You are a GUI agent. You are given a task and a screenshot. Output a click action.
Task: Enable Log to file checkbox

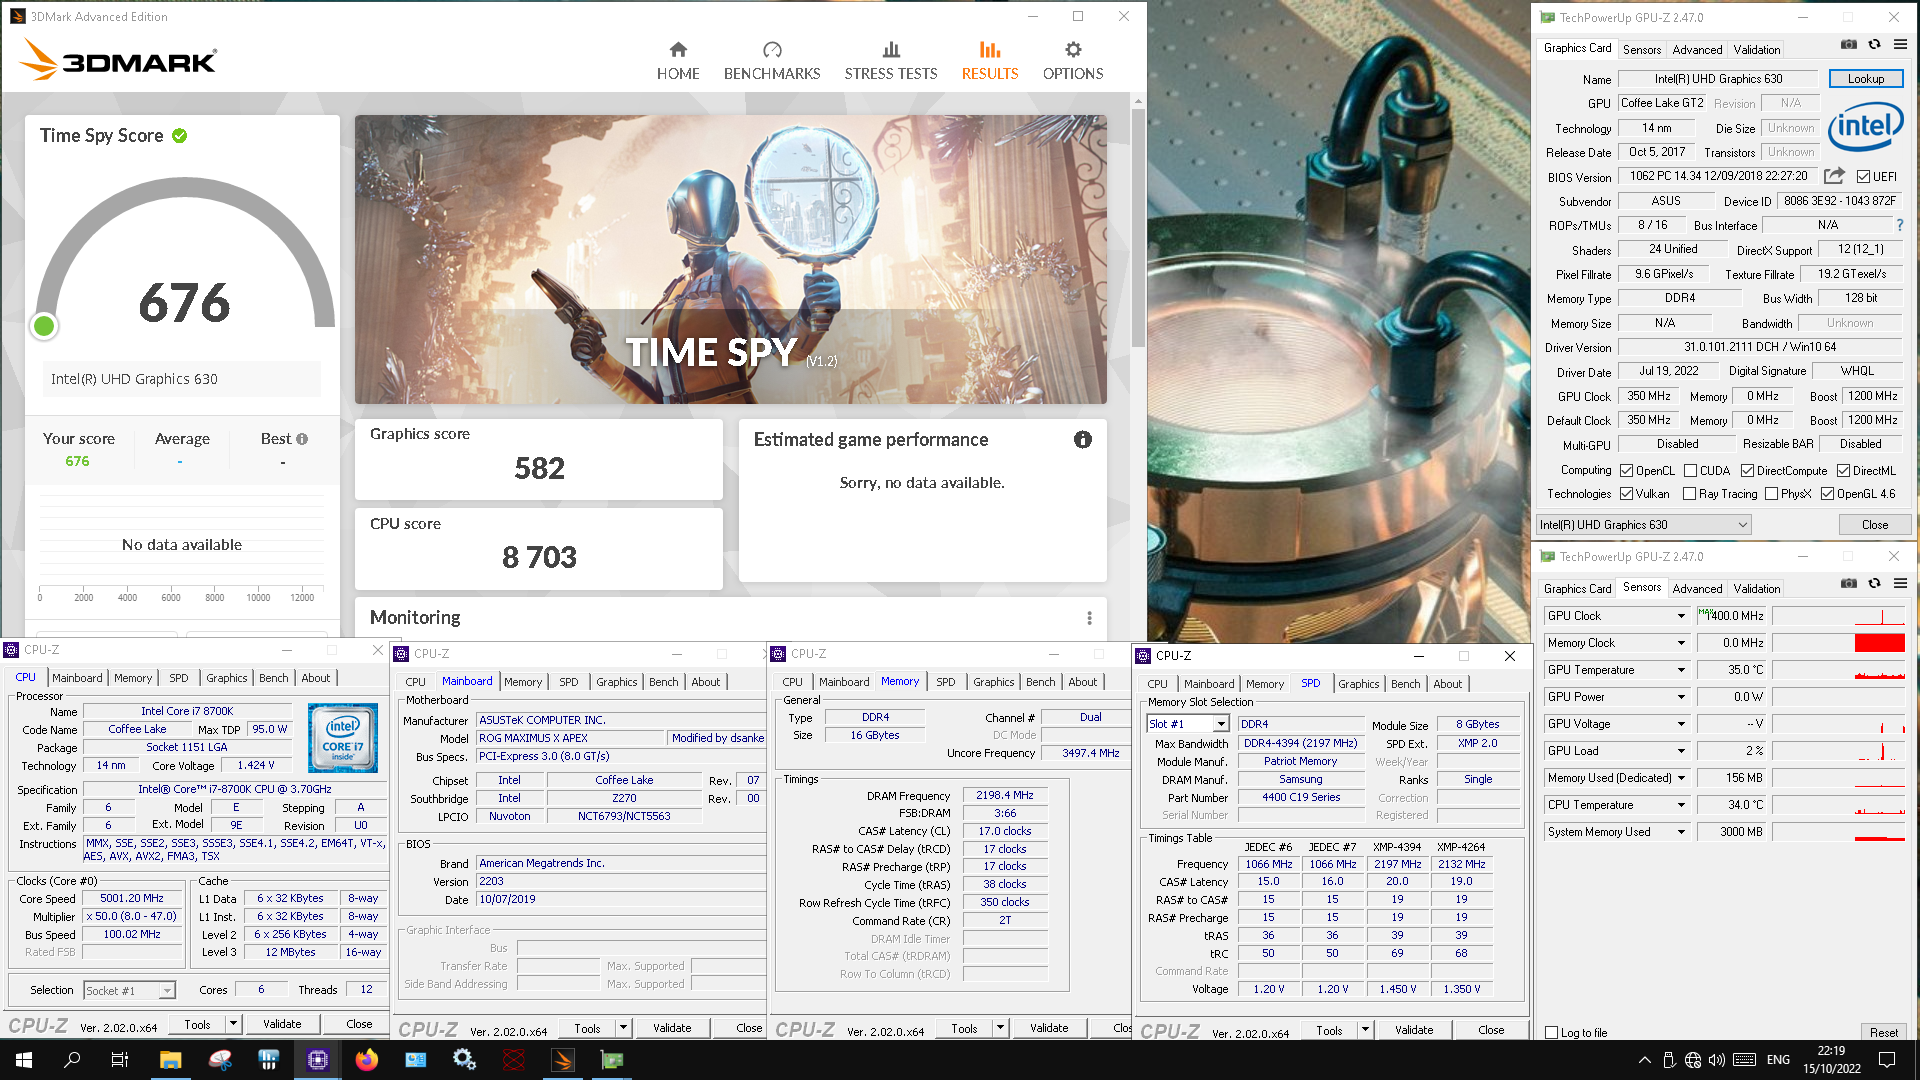pyautogui.click(x=1552, y=1033)
